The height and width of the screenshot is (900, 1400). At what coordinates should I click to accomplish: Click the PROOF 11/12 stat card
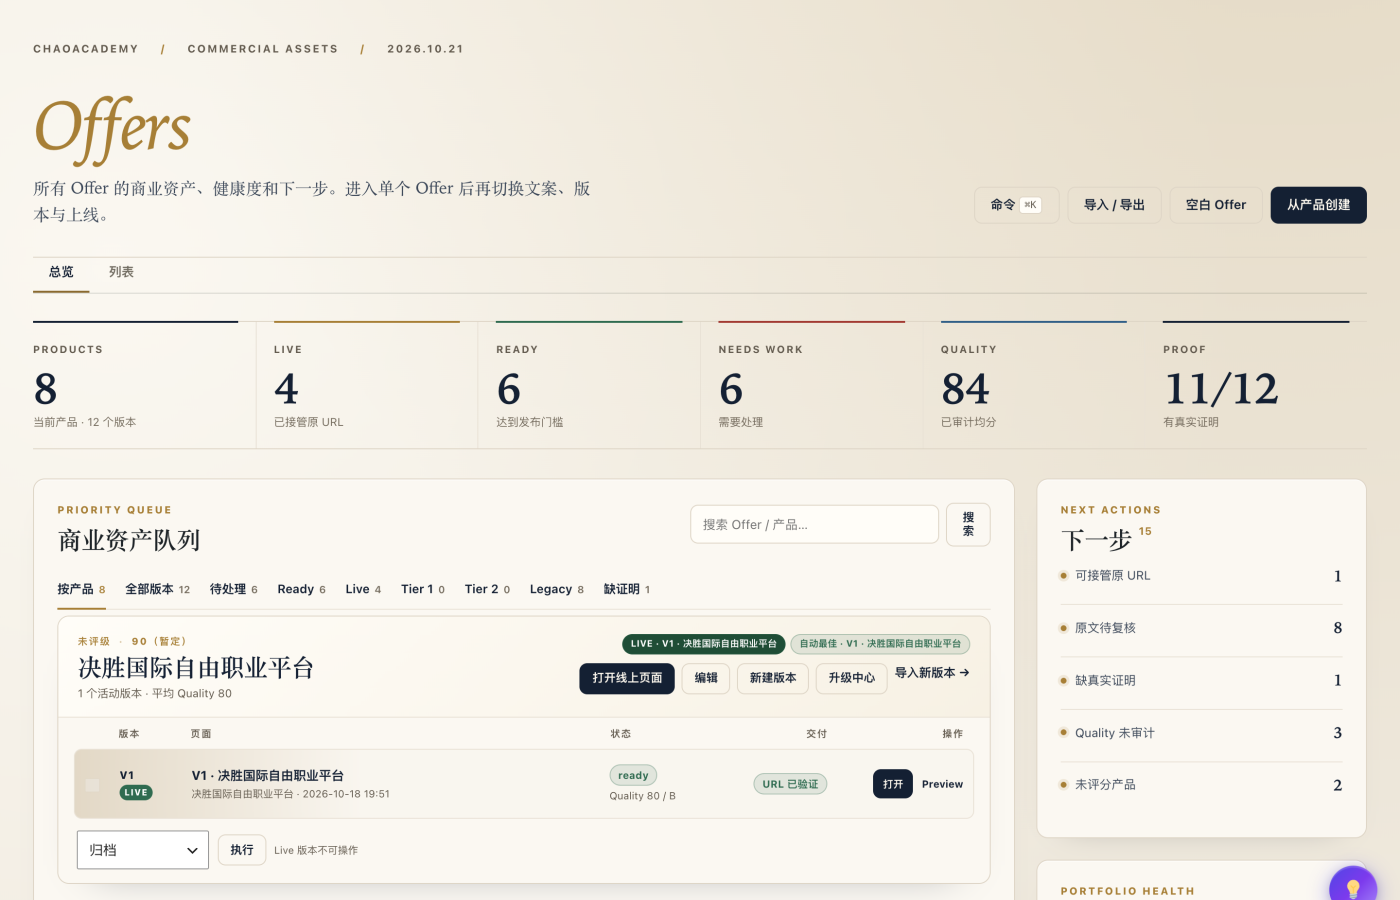tap(1256, 385)
